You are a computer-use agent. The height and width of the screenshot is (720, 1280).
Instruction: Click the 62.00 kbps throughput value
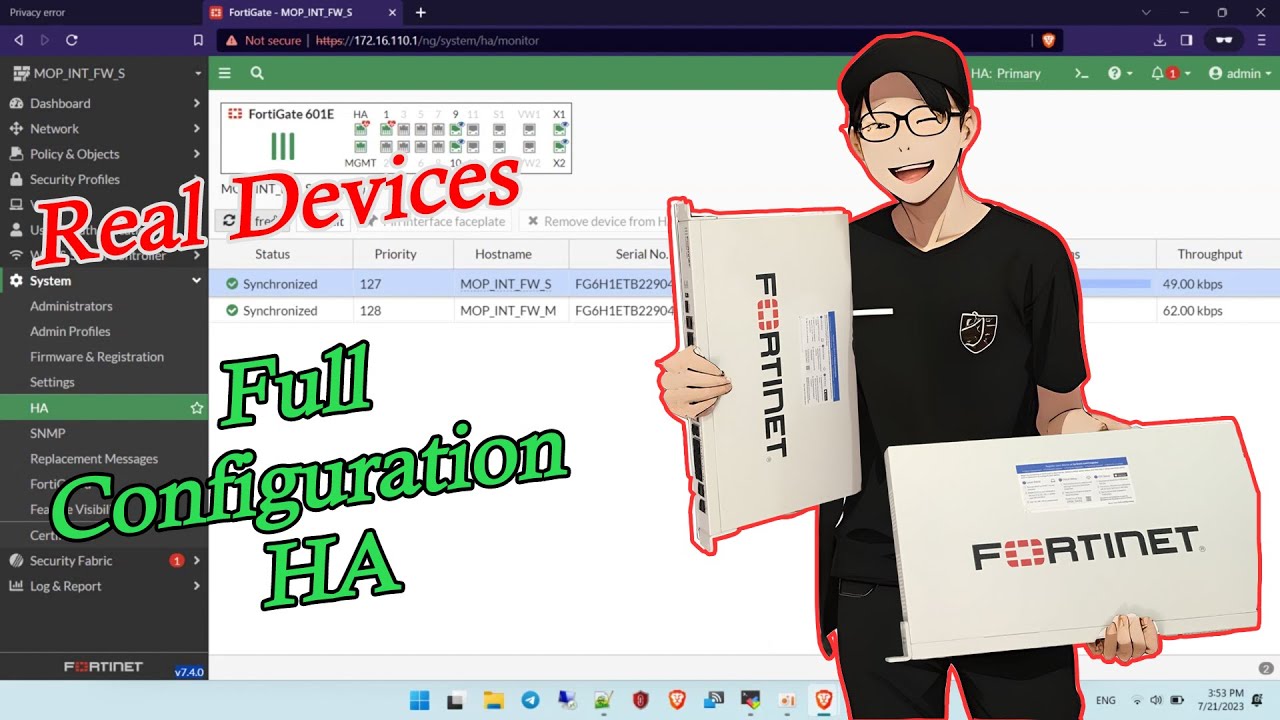(x=1192, y=310)
